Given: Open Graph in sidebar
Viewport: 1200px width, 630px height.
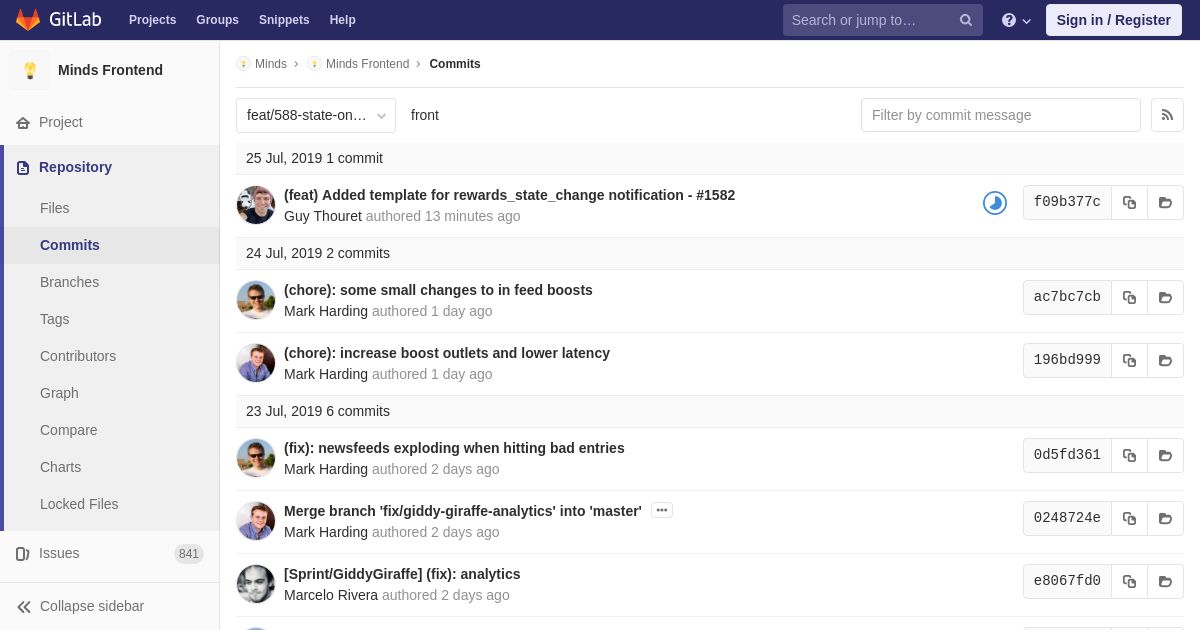Looking at the screenshot, I should [x=59, y=393].
